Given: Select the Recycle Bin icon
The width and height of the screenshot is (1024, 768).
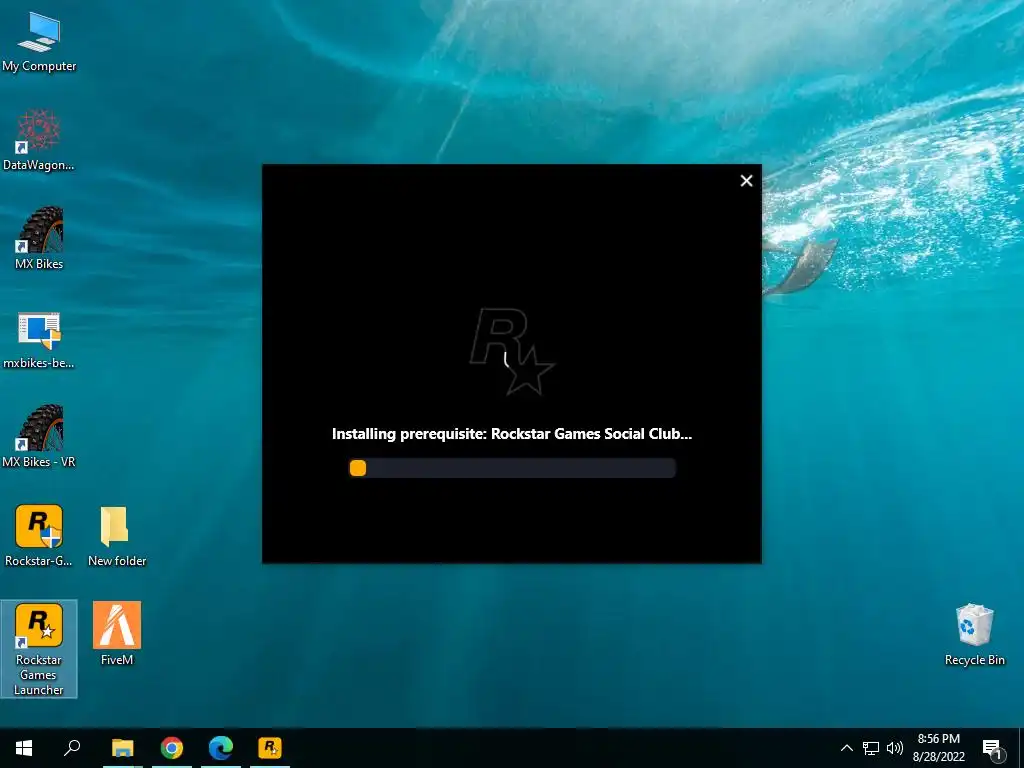Looking at the screenshot, I should (x=974, y=635).
